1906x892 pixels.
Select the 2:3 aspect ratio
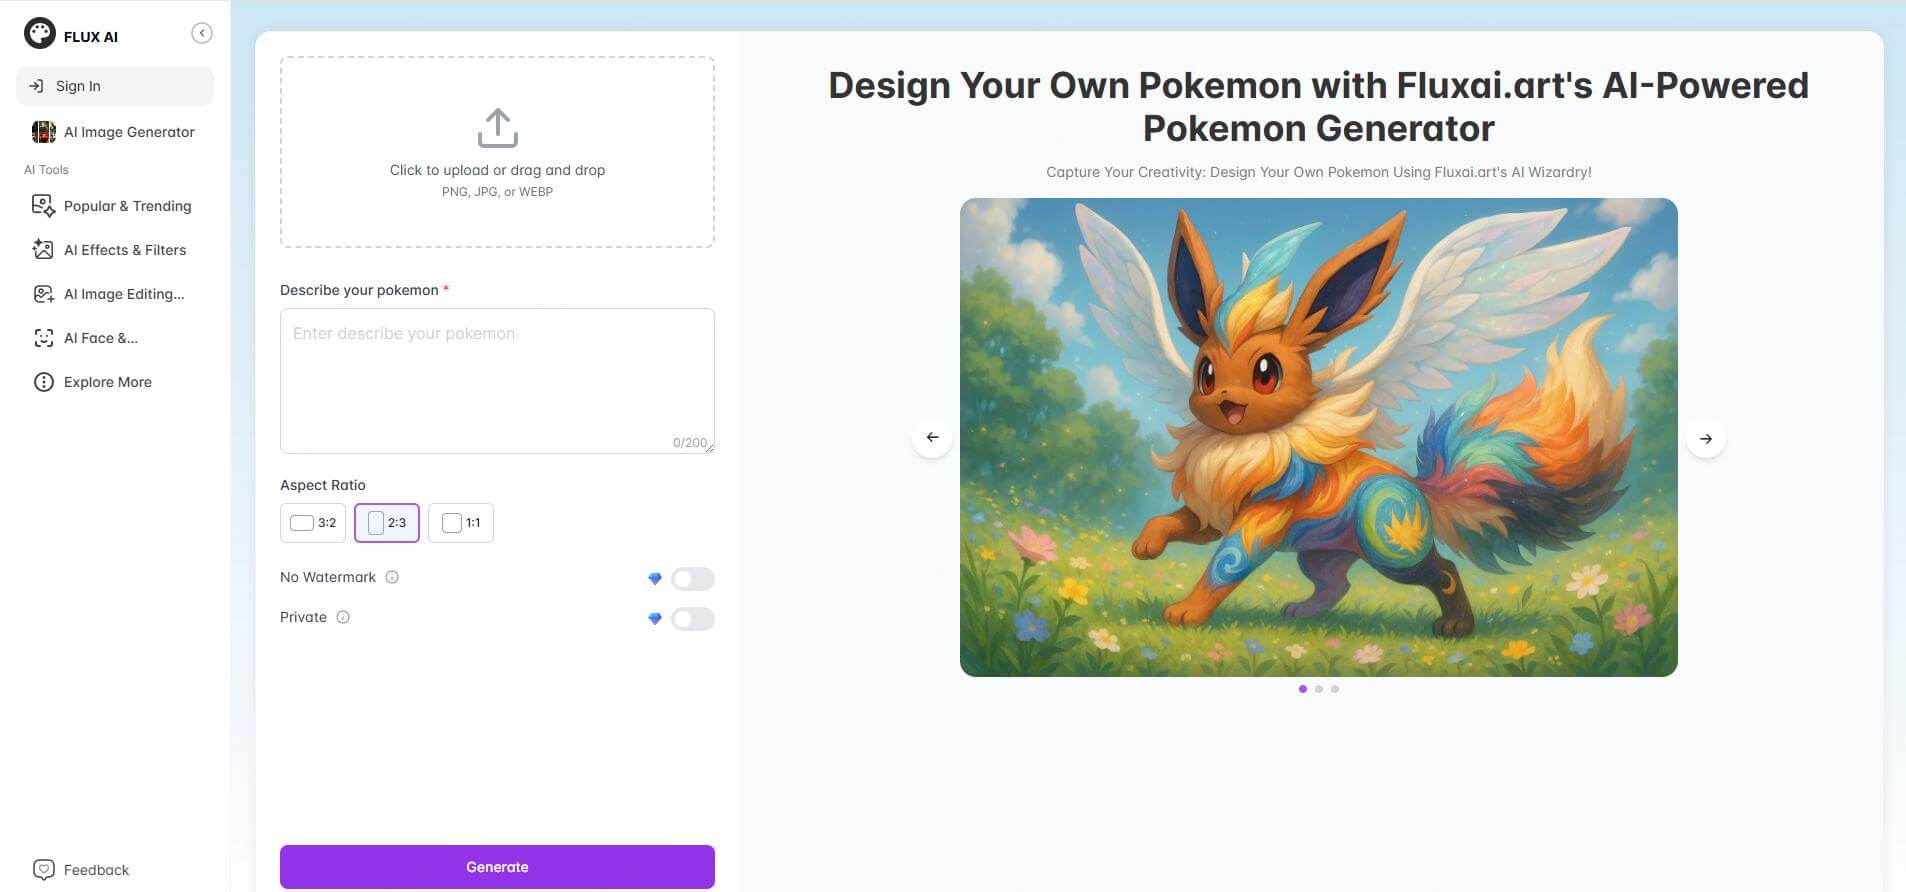387,523
